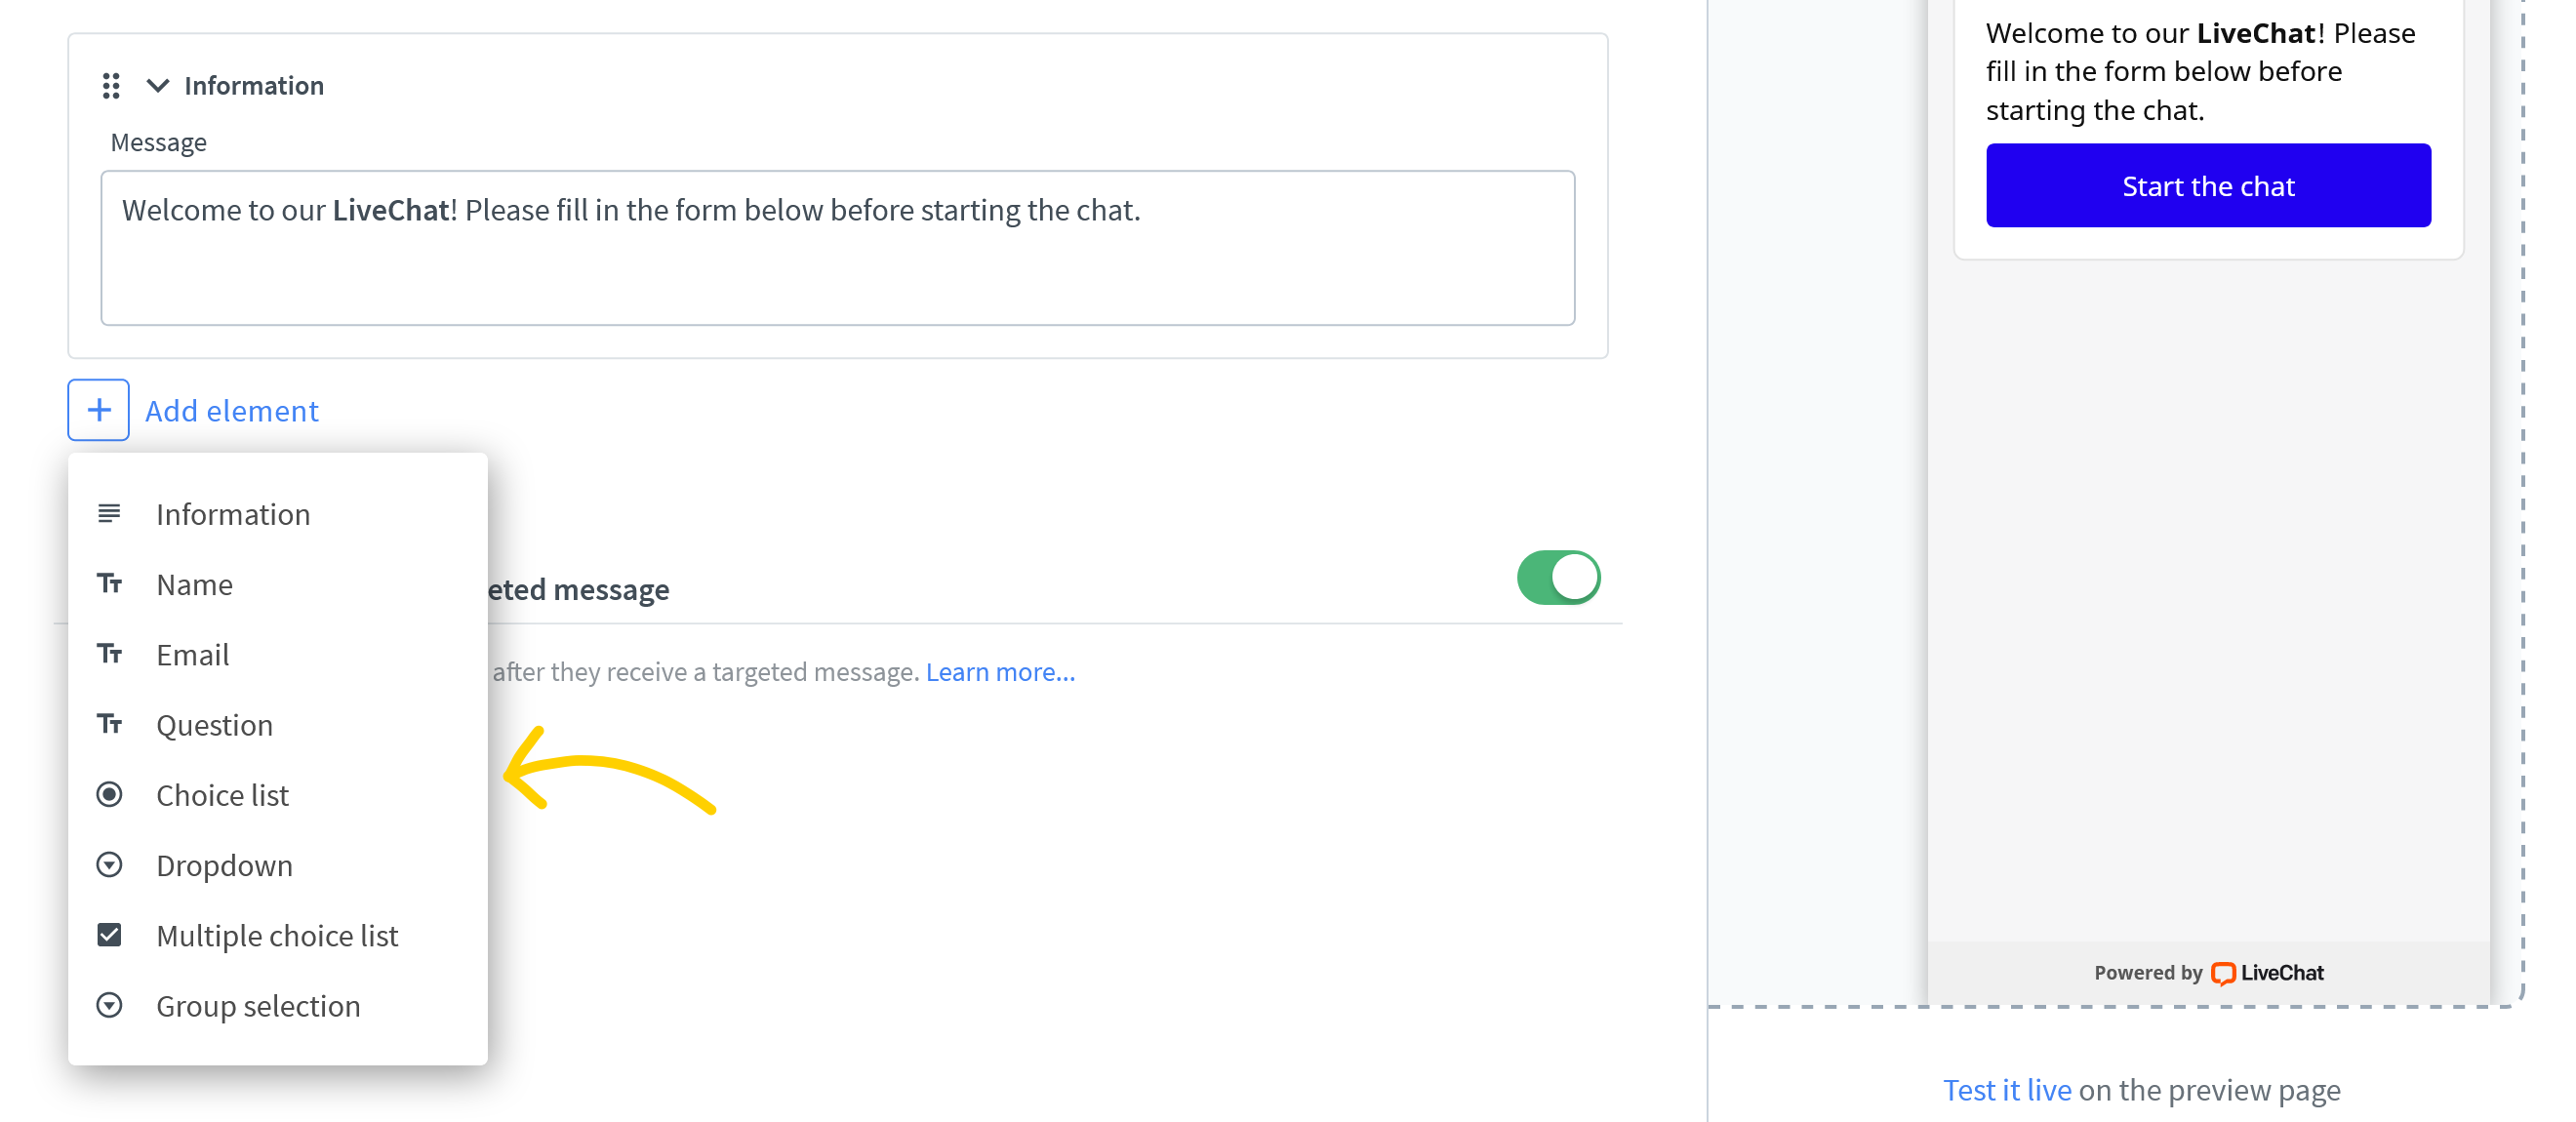Click the Message input text field

[x=836, y=247]
